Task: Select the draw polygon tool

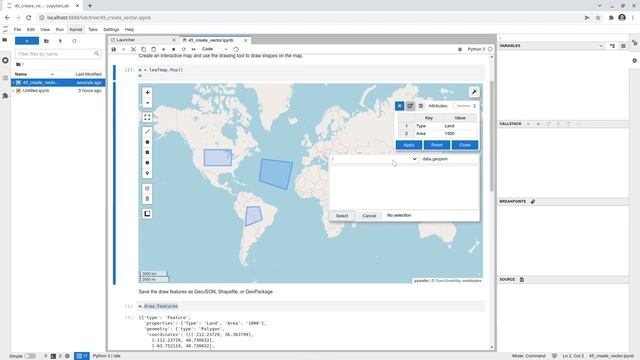Action: coord(147,142)
